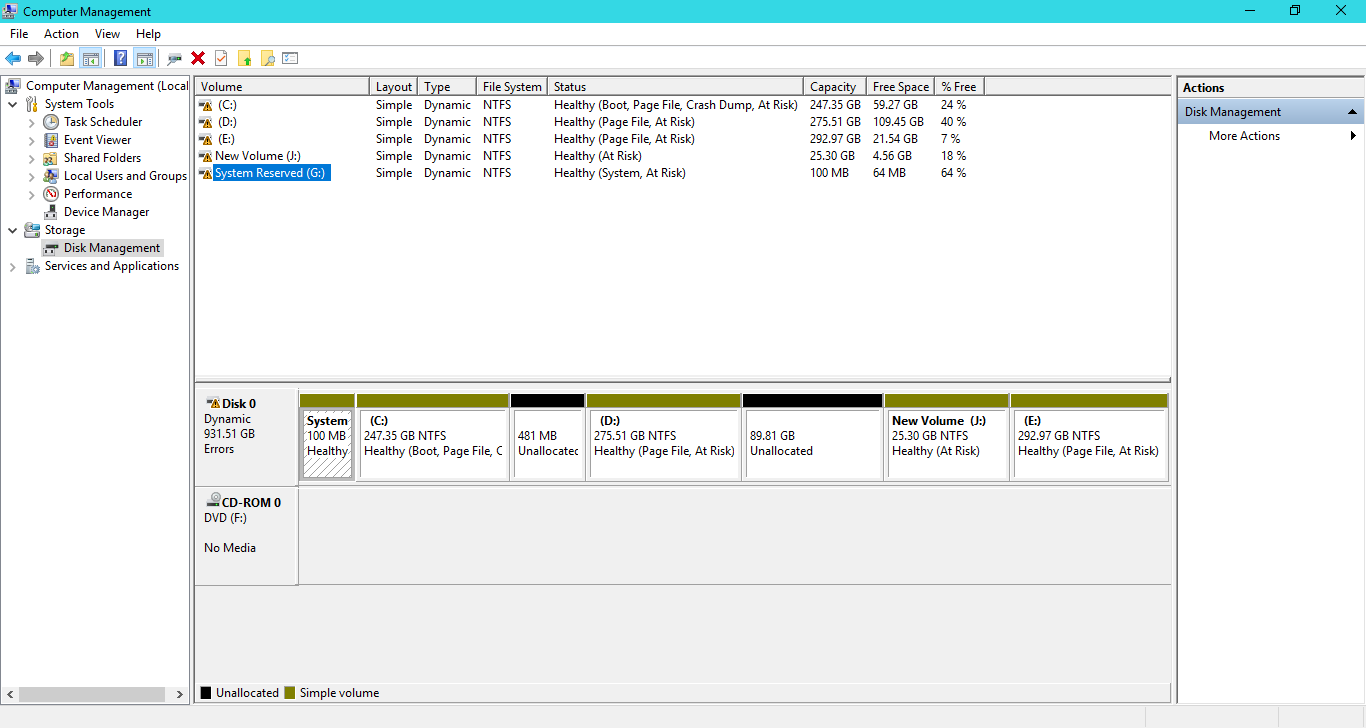Open Help using the question mark toolbar icon
This screenshot has height=728, width=1366.
click(120, 57)
